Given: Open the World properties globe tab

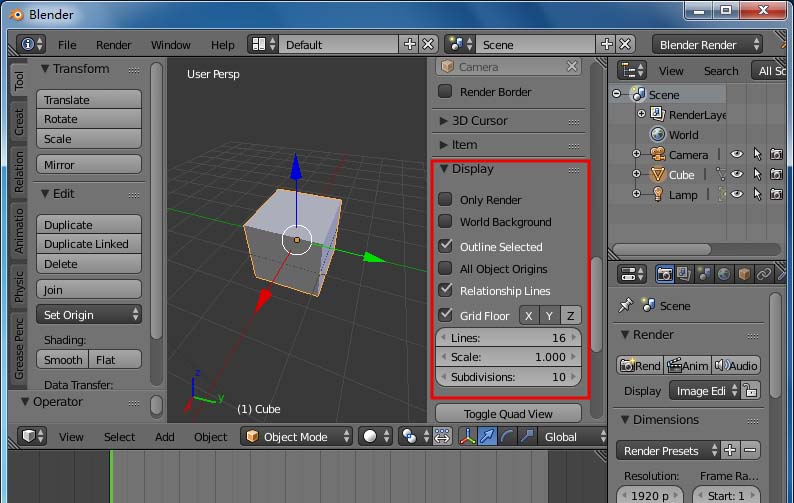Looking at the screenshot, I should click(724, 273).
